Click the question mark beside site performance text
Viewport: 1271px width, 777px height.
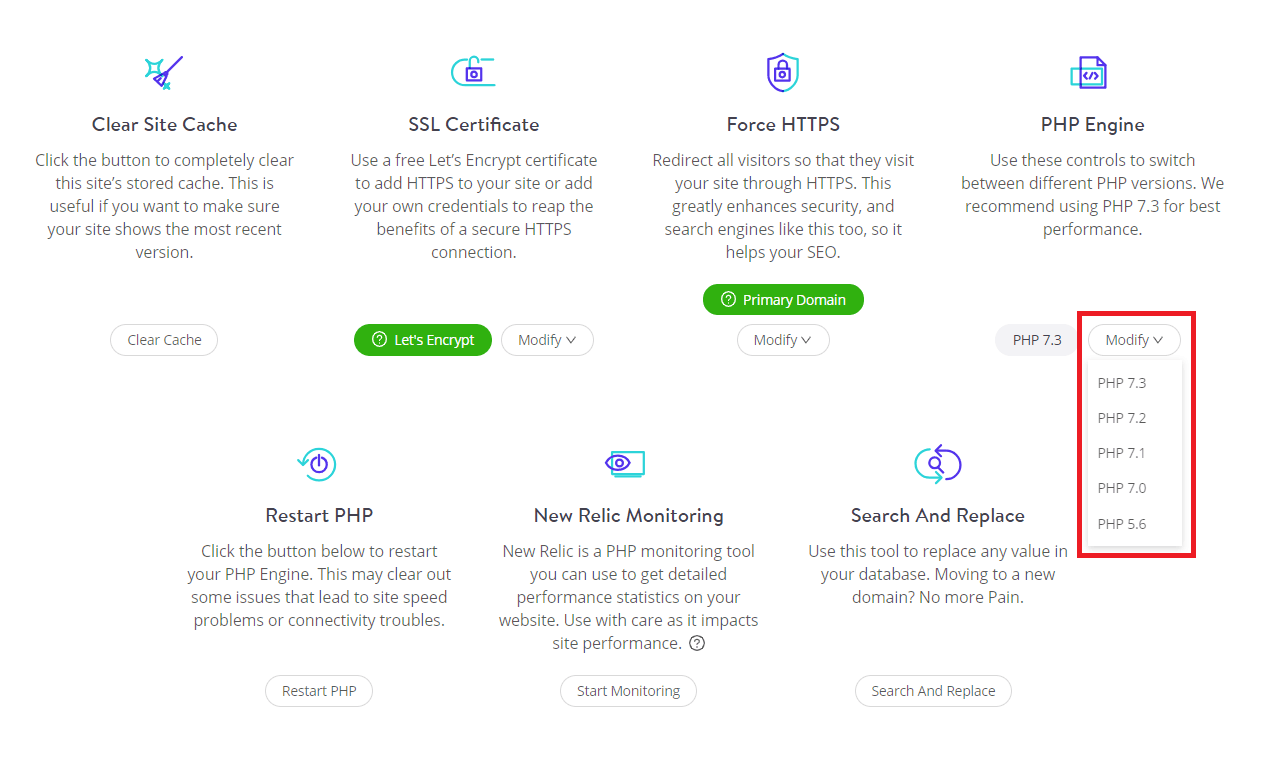pyautogui.click(x=698, y=643)
